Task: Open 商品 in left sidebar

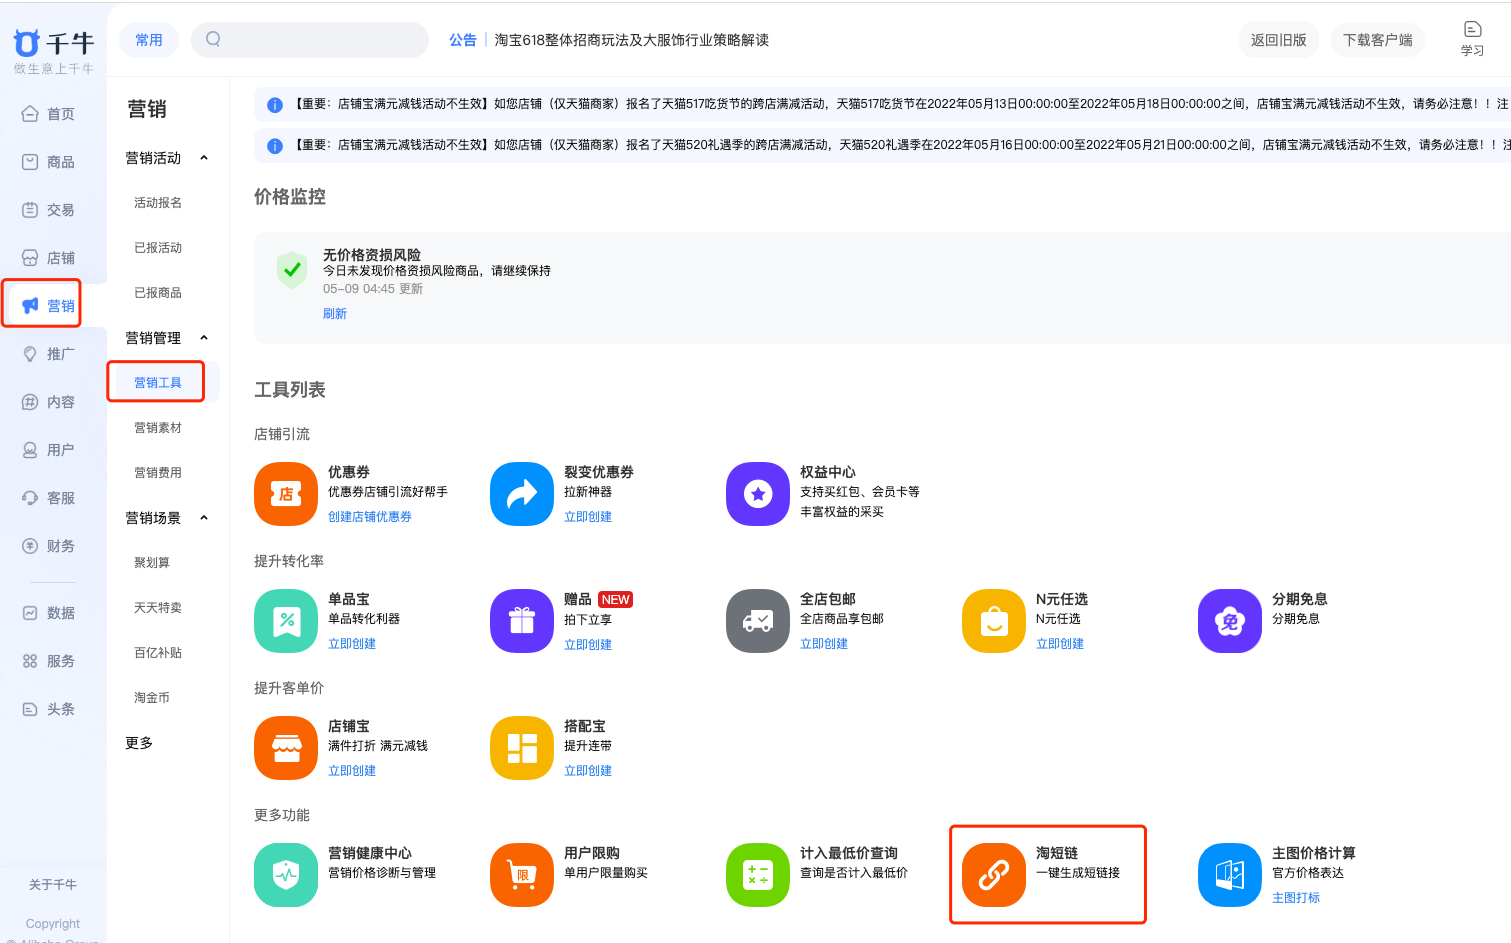Action: [48, 162]
